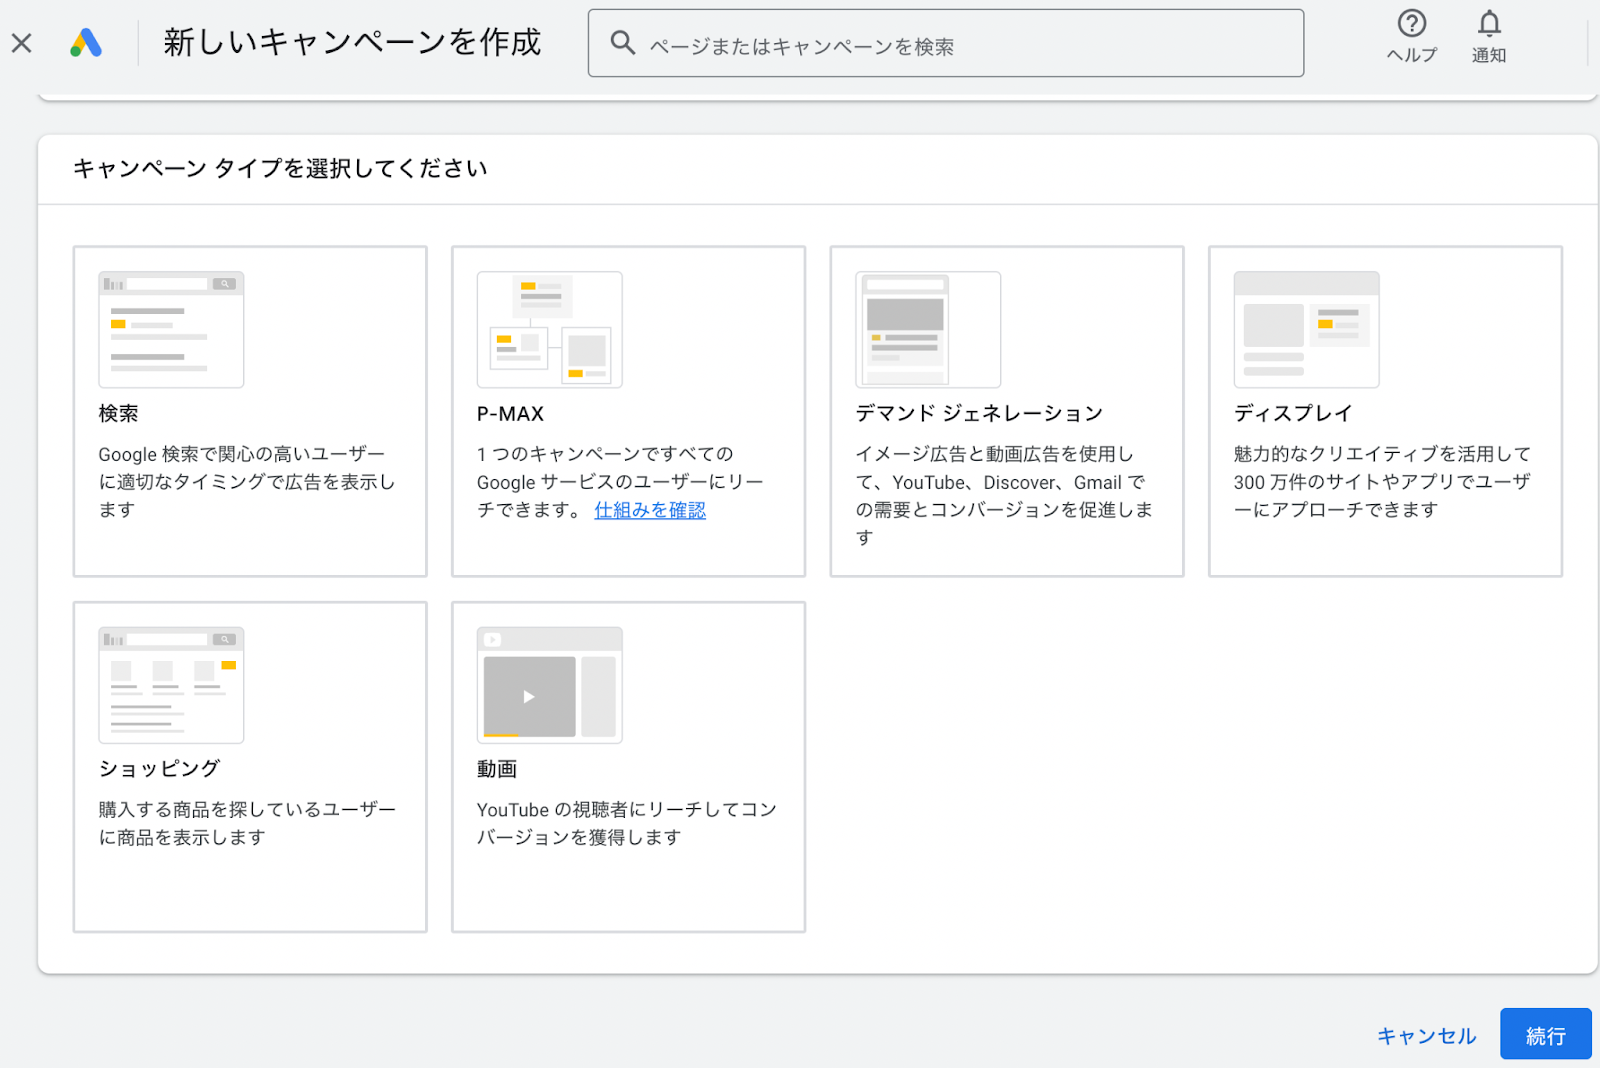Click the キャンペーン タイプを選択してください heading
Image resolution: width=1600 pixels, height=1068 pixels.
tap(280, 168)
